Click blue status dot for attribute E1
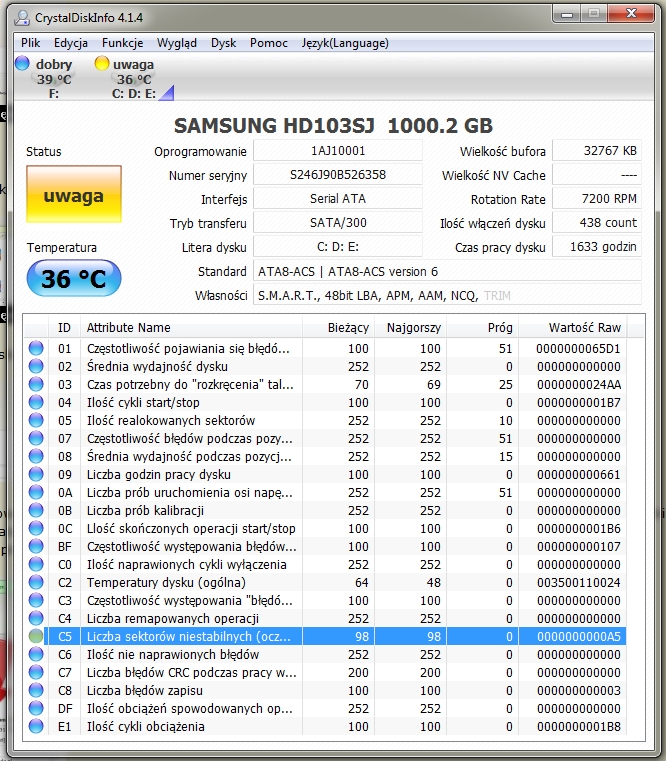 tap(36, 726)
